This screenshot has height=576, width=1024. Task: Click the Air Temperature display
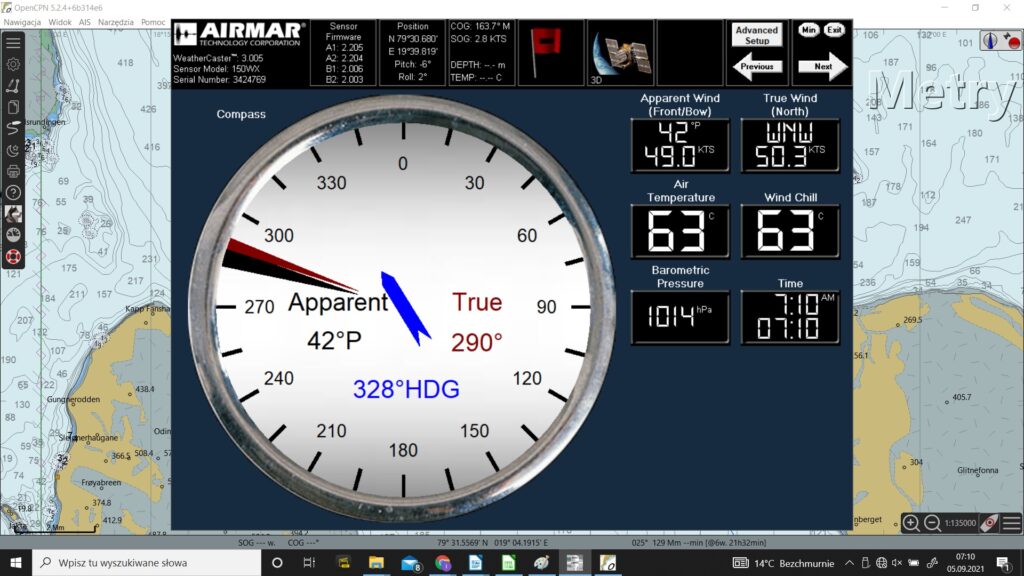coord(680,231)
